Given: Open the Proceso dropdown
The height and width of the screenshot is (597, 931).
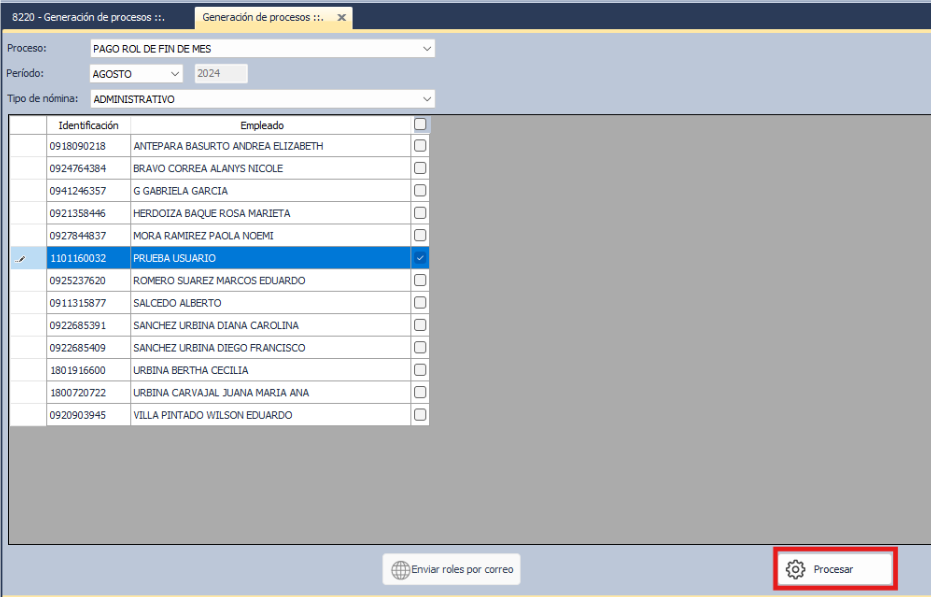Looking at the screenshot, I should tap(427, 48).
